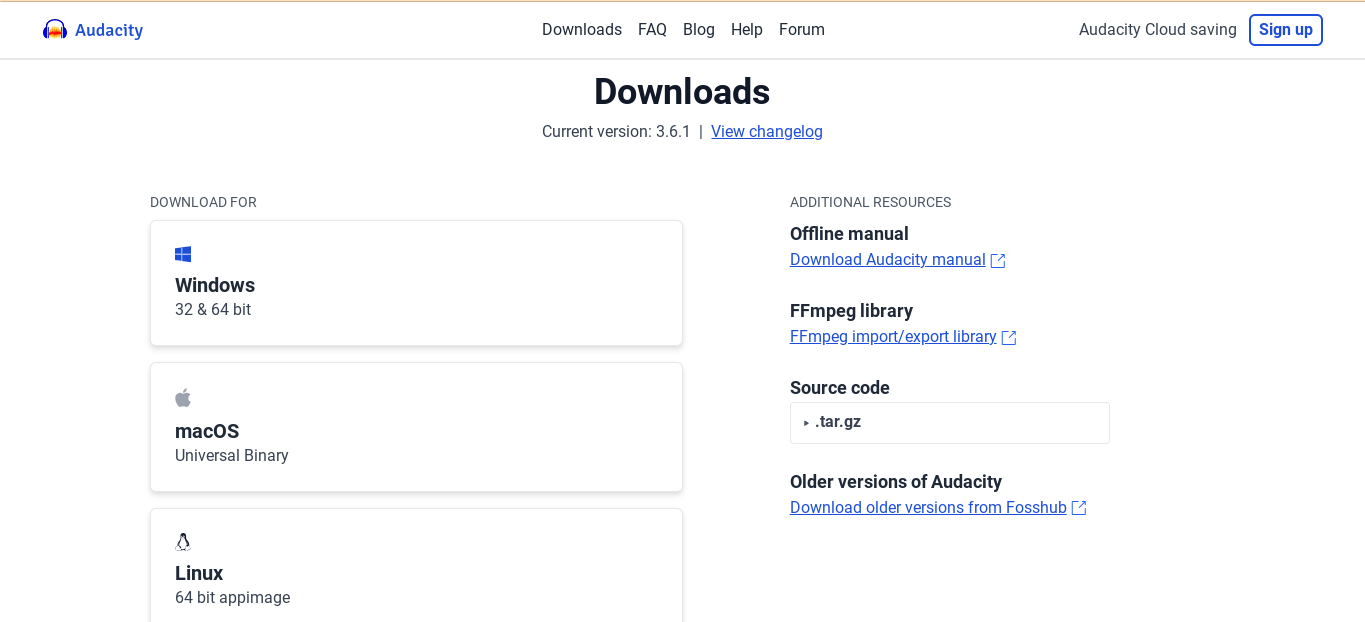Open the Downloads nav item
Image resolution: width=1365 pixels, height=622 pixels.
[582, 30]
